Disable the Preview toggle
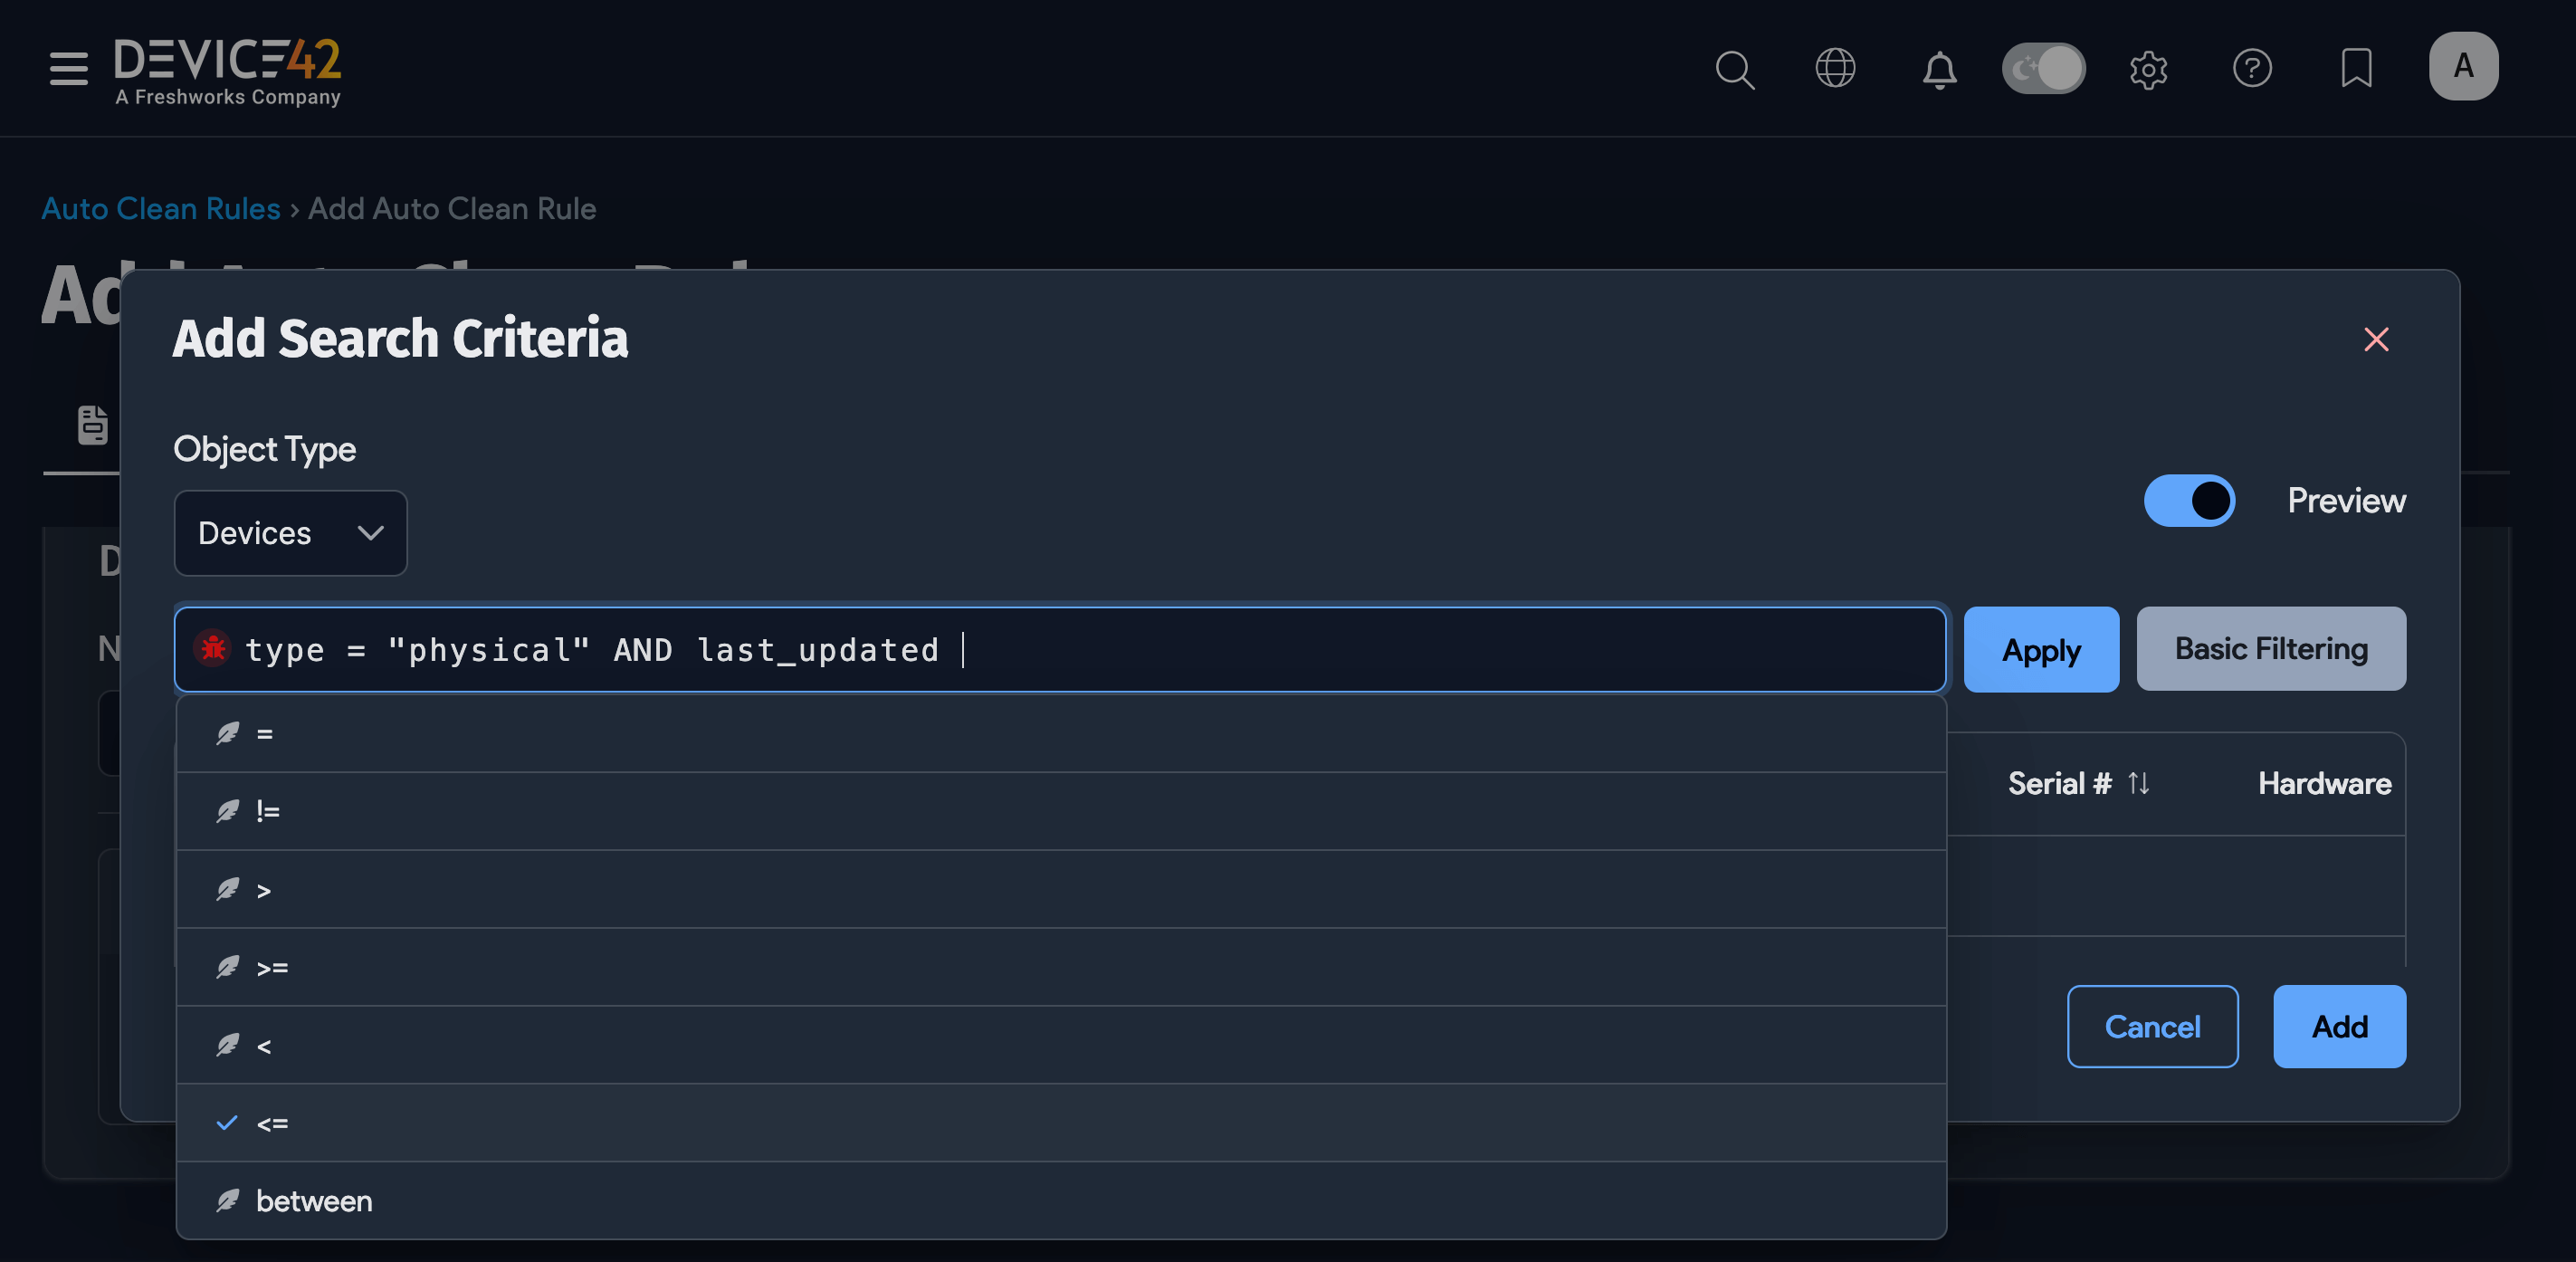 tap(2190, 501)
